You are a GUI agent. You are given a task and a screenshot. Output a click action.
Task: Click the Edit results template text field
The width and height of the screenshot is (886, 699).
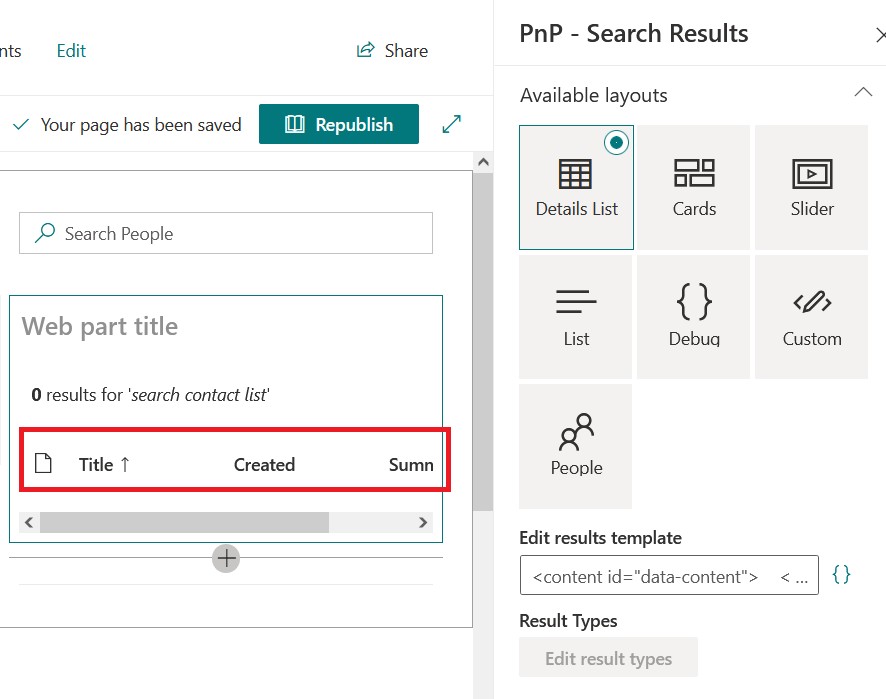tap(668, 576)
